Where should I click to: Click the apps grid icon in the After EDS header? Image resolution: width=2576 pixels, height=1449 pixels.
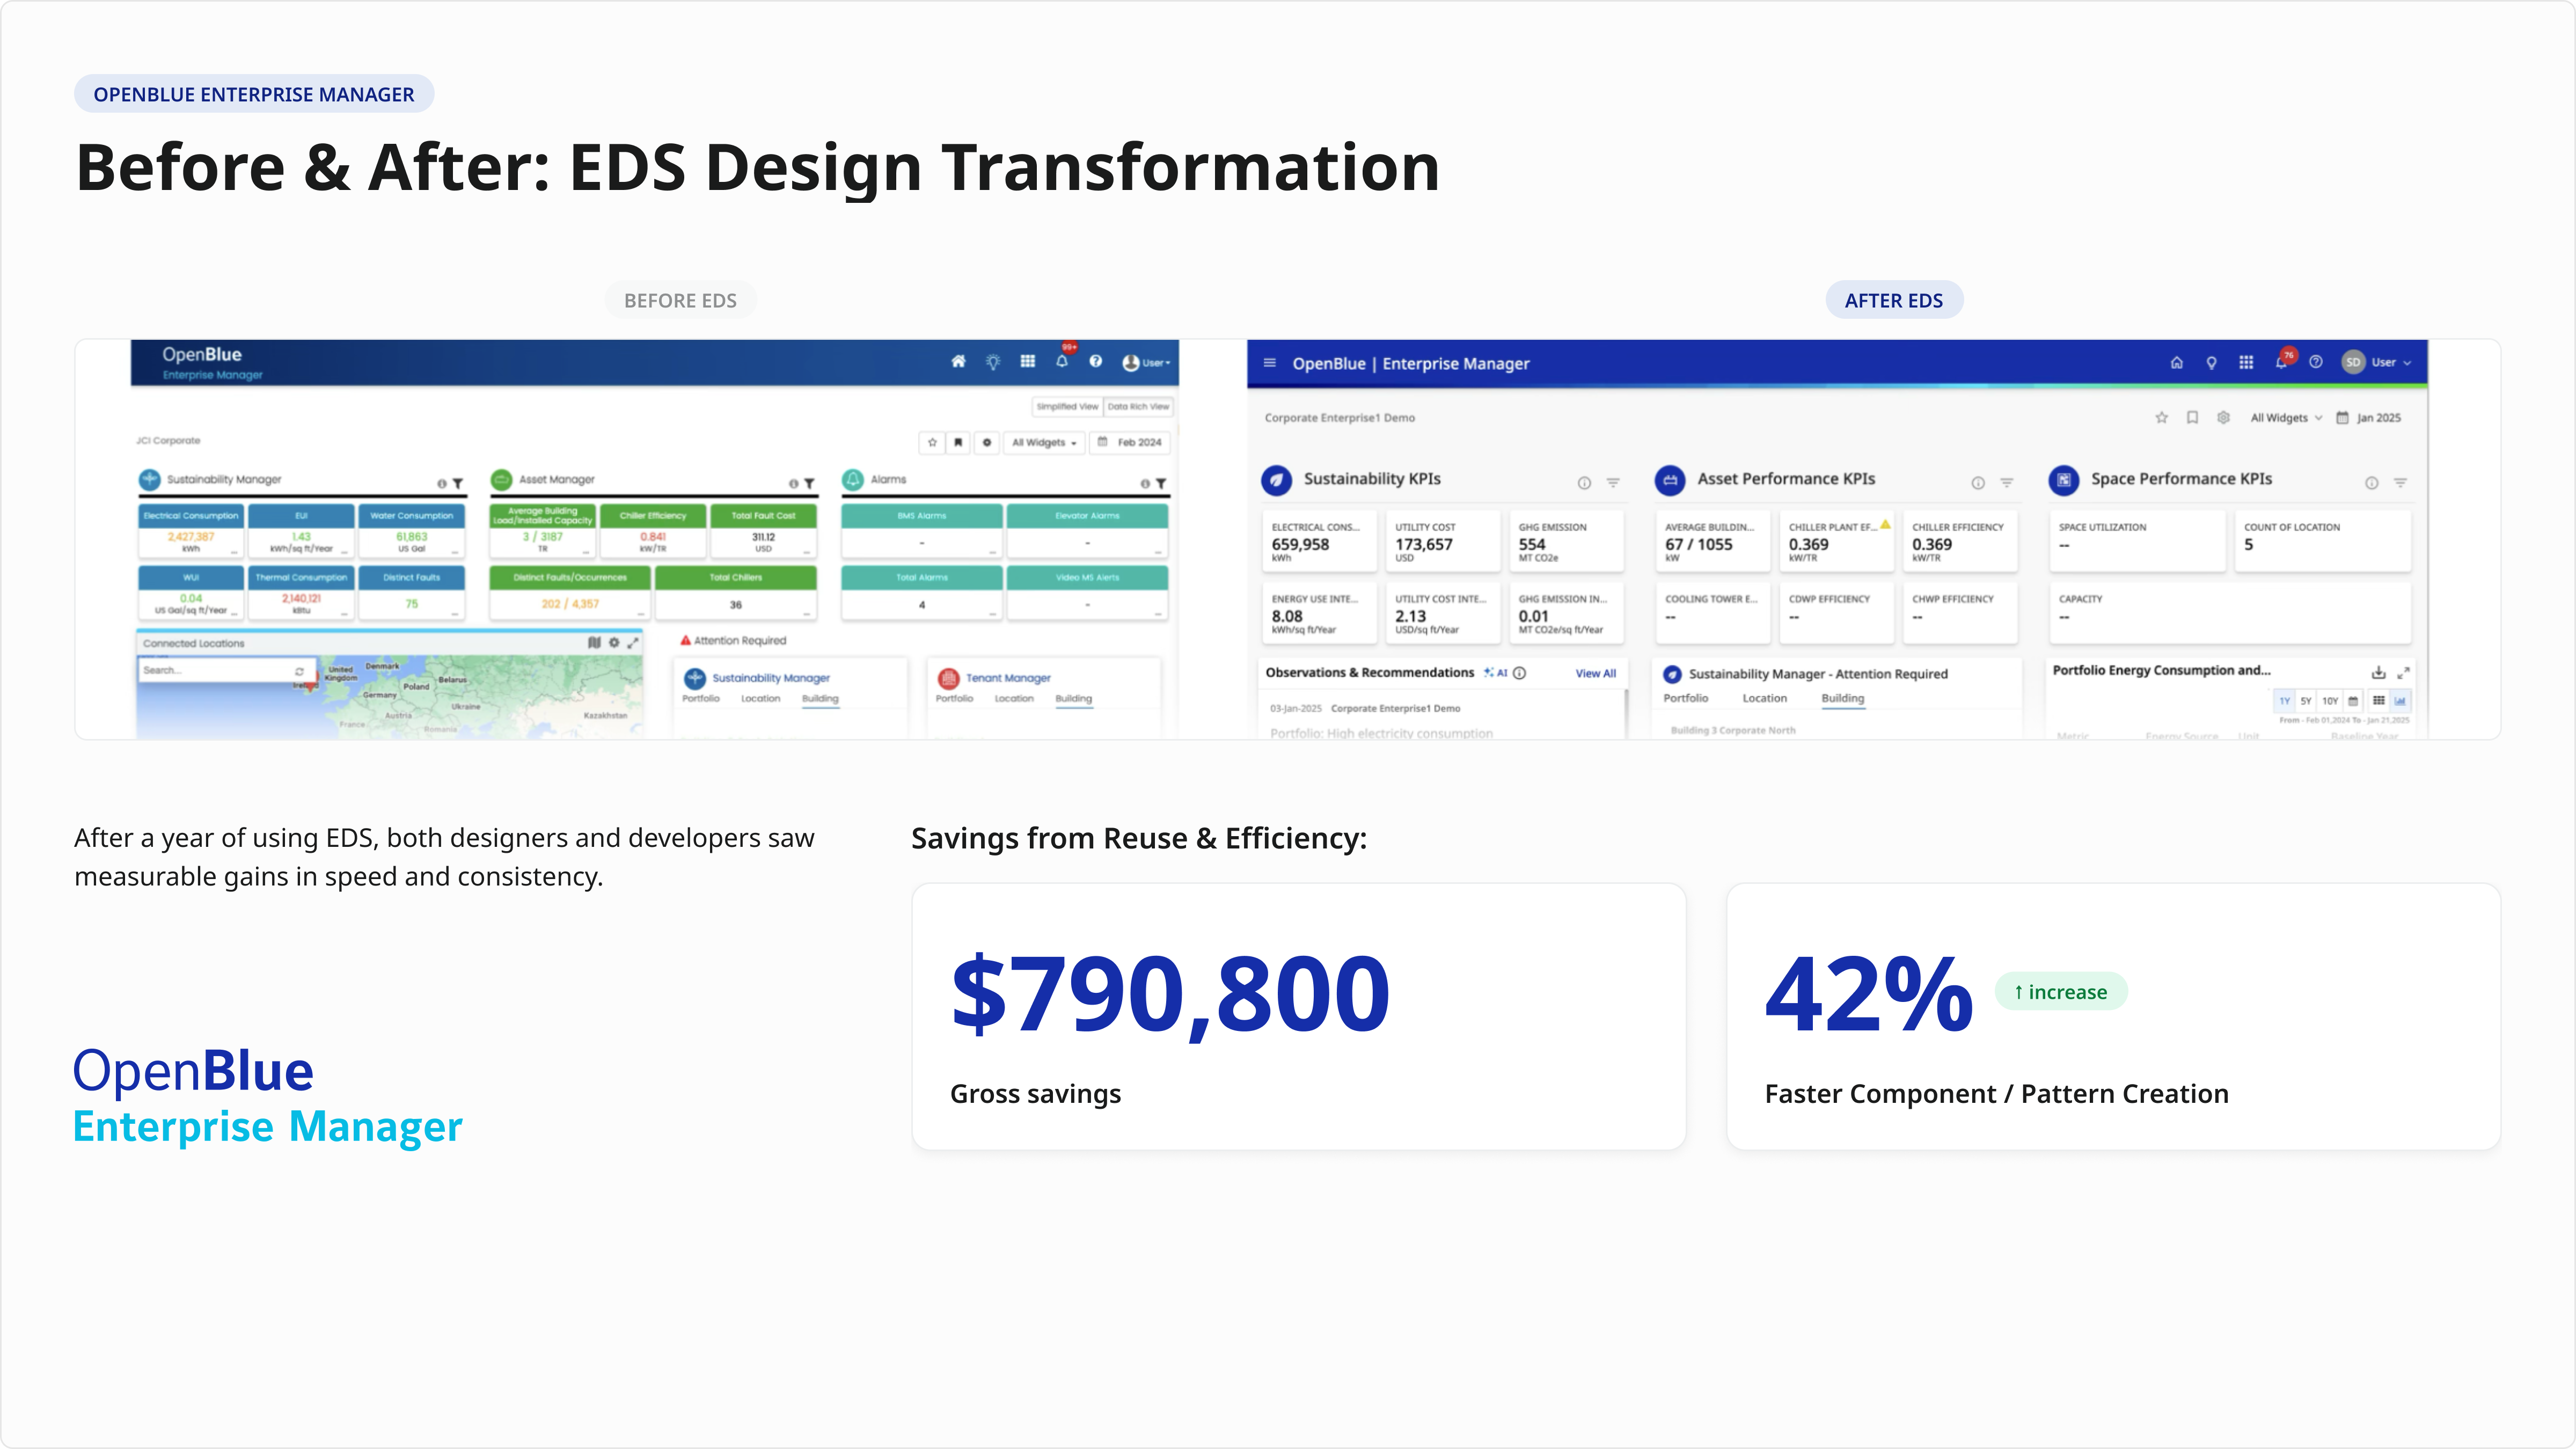point(2247,363)
